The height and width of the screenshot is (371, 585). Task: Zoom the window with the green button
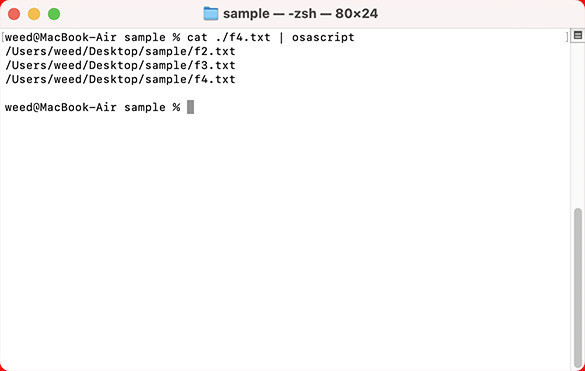point(54,14)
